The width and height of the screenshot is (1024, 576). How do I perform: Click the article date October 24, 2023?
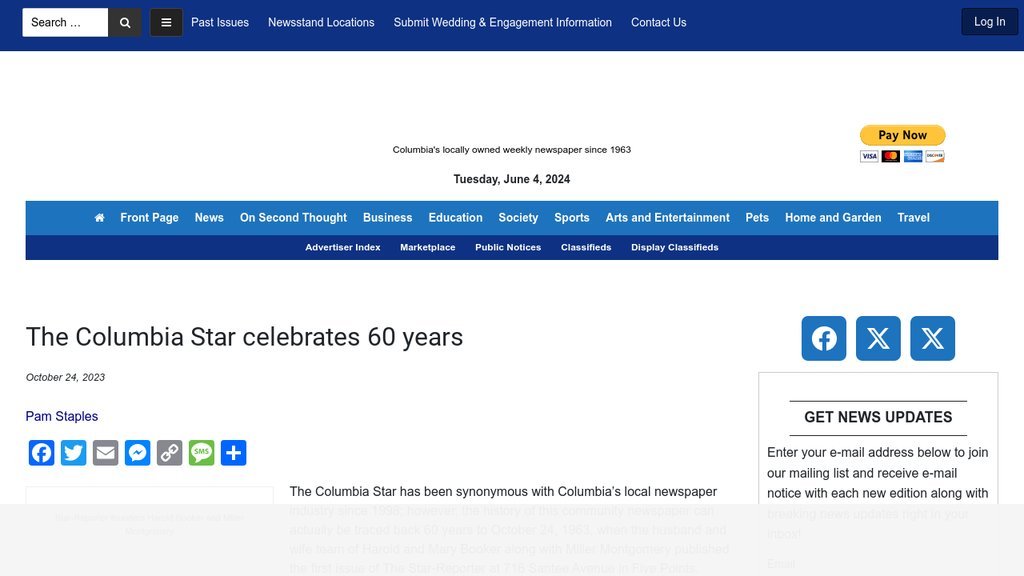65,377
